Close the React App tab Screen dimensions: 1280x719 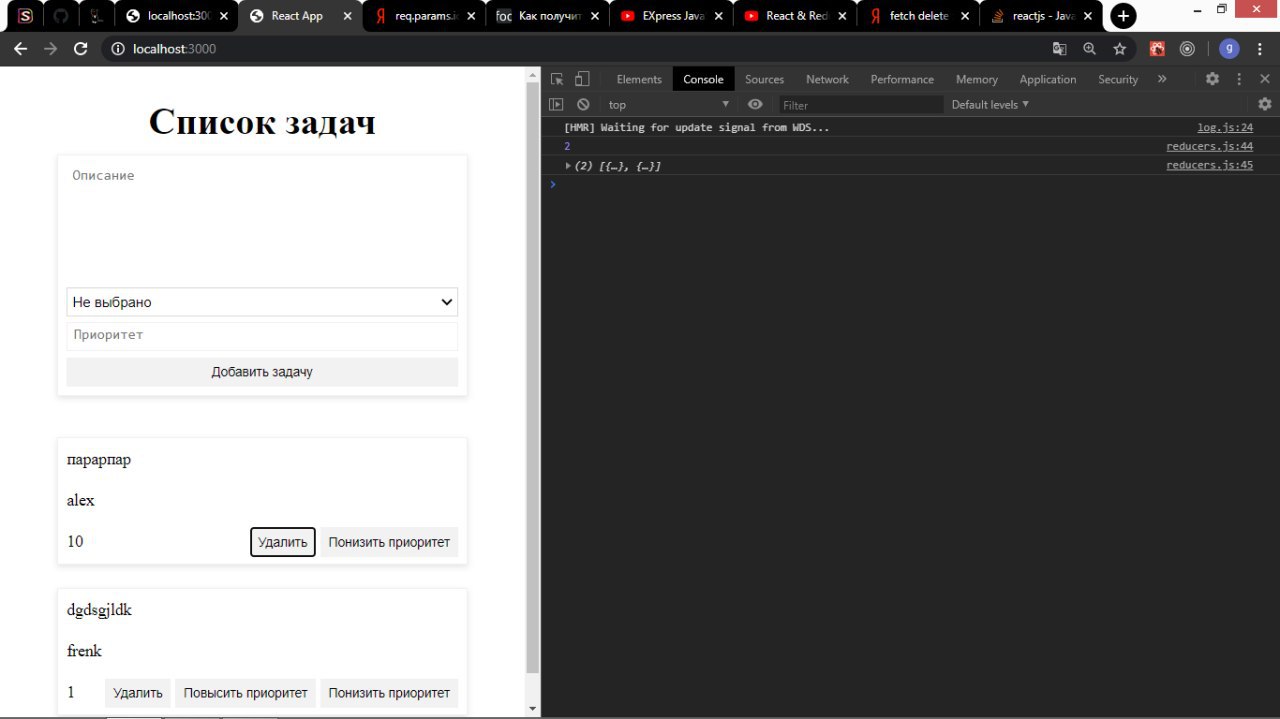[x=347, y=16]
